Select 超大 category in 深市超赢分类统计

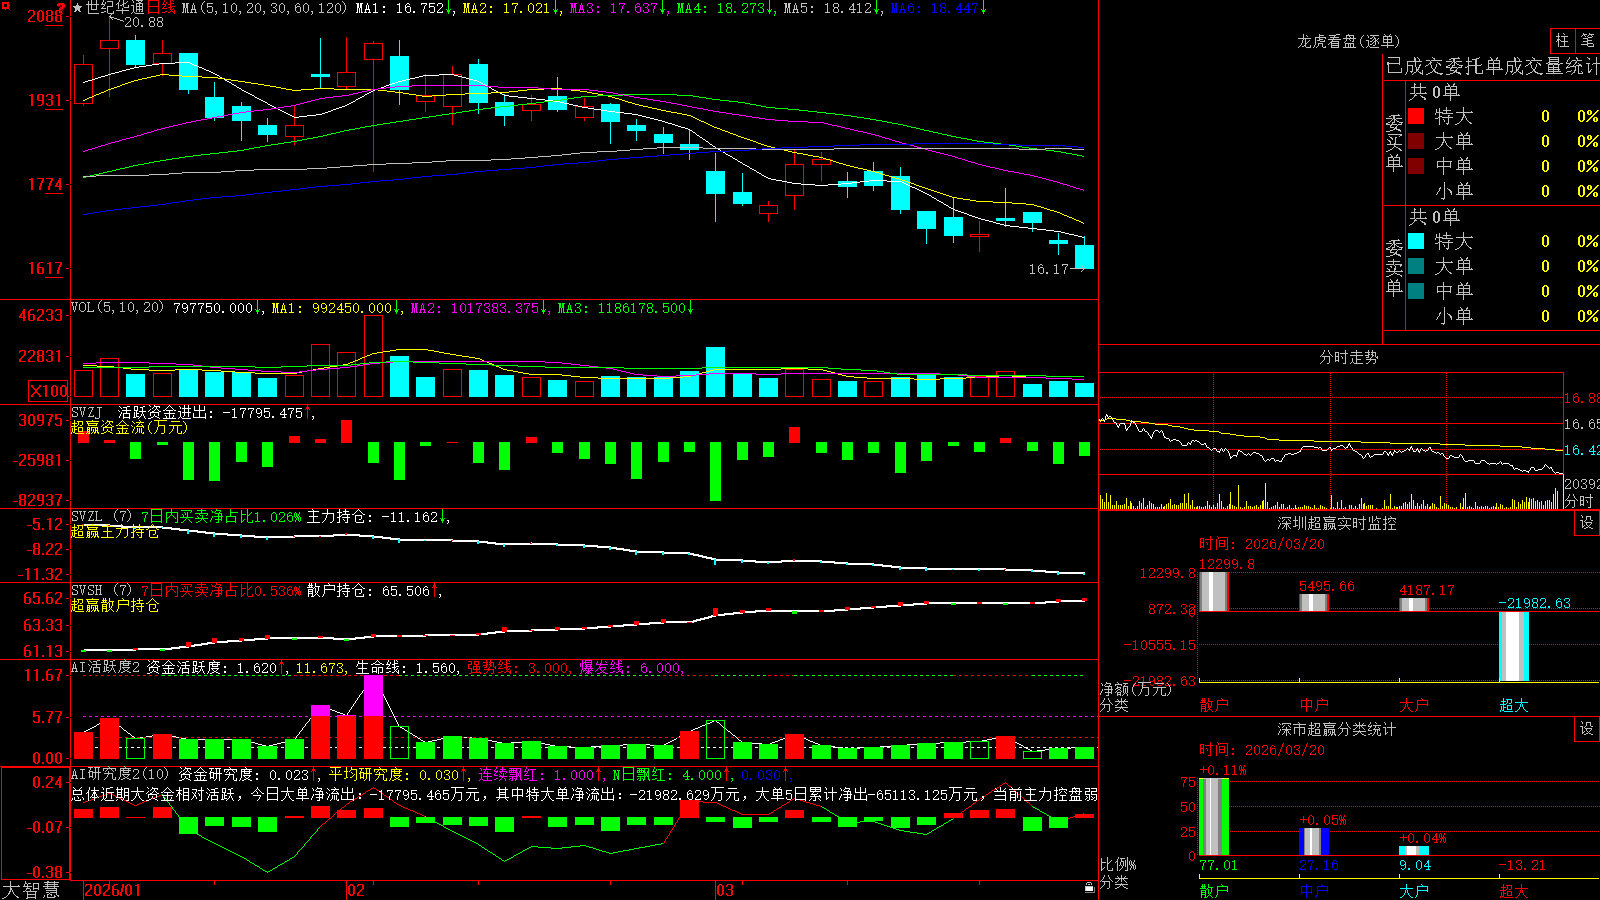[x=1514, y=891]
